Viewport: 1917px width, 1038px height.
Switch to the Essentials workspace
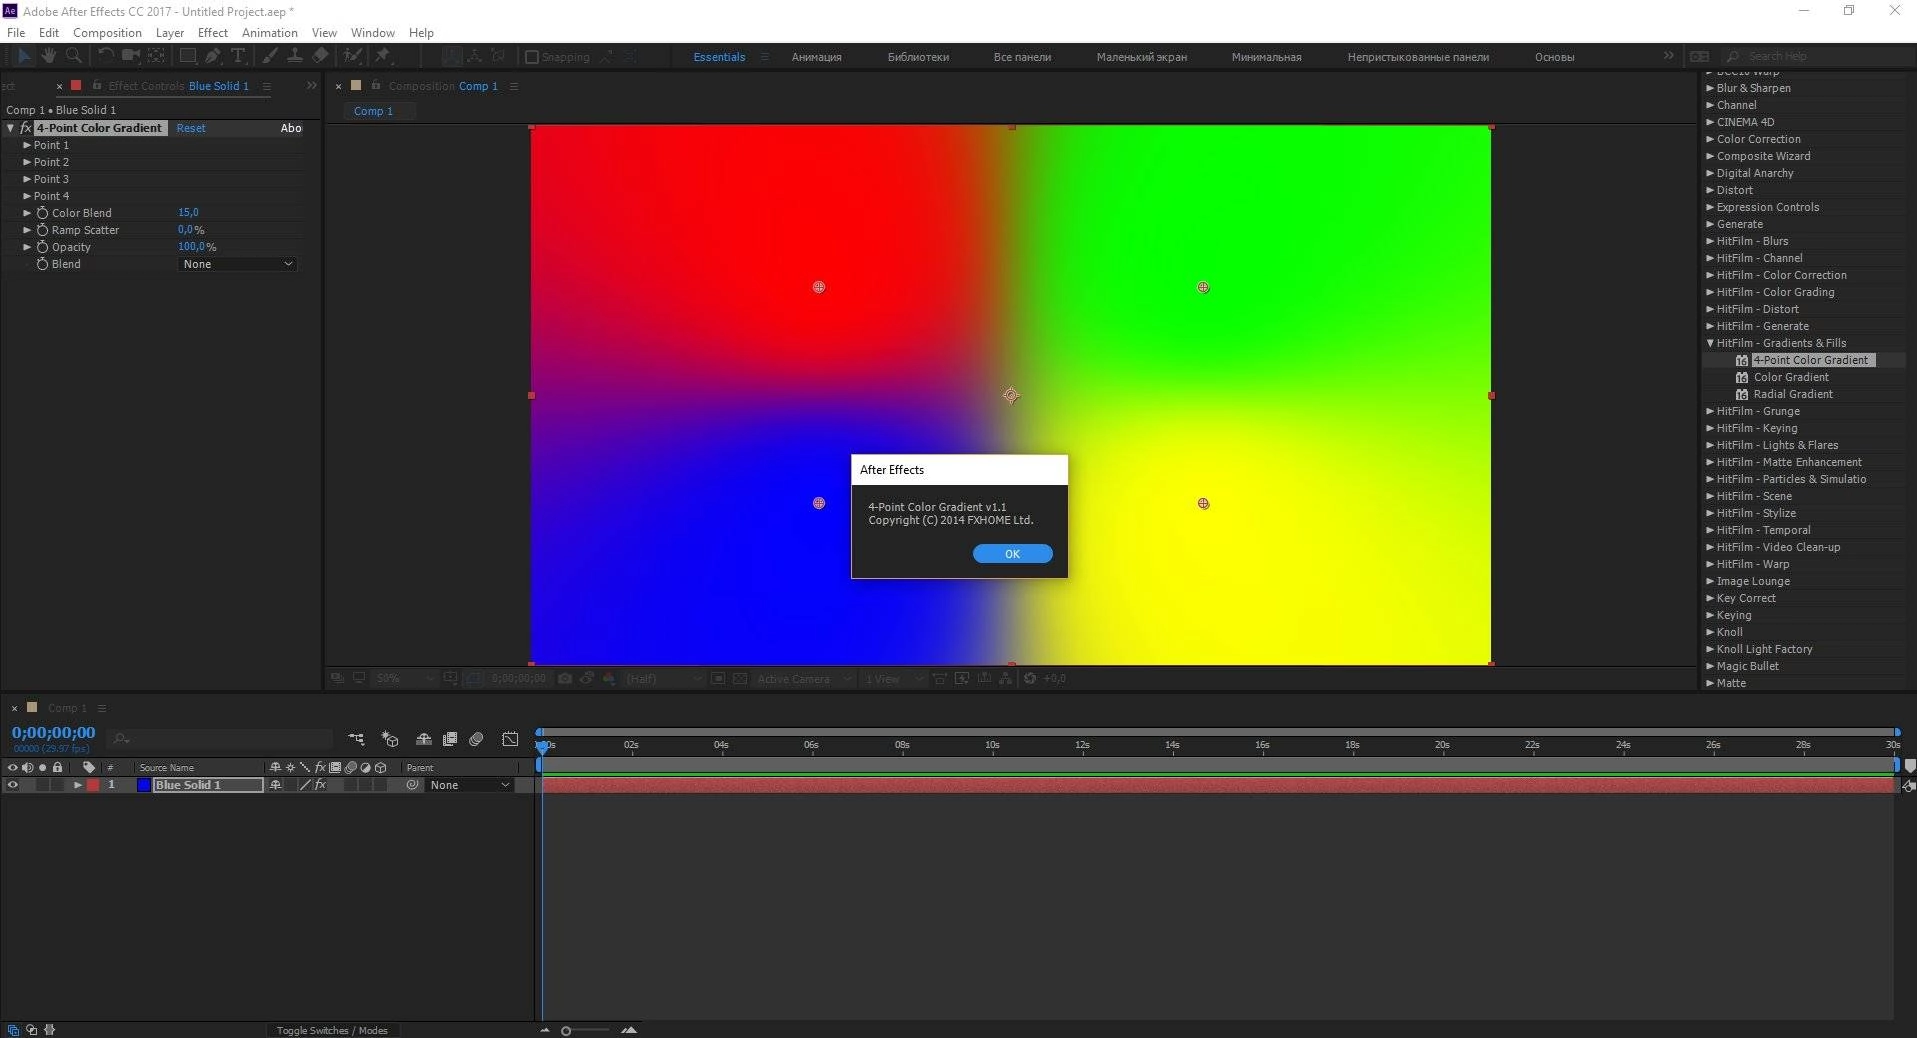(719, 57)
